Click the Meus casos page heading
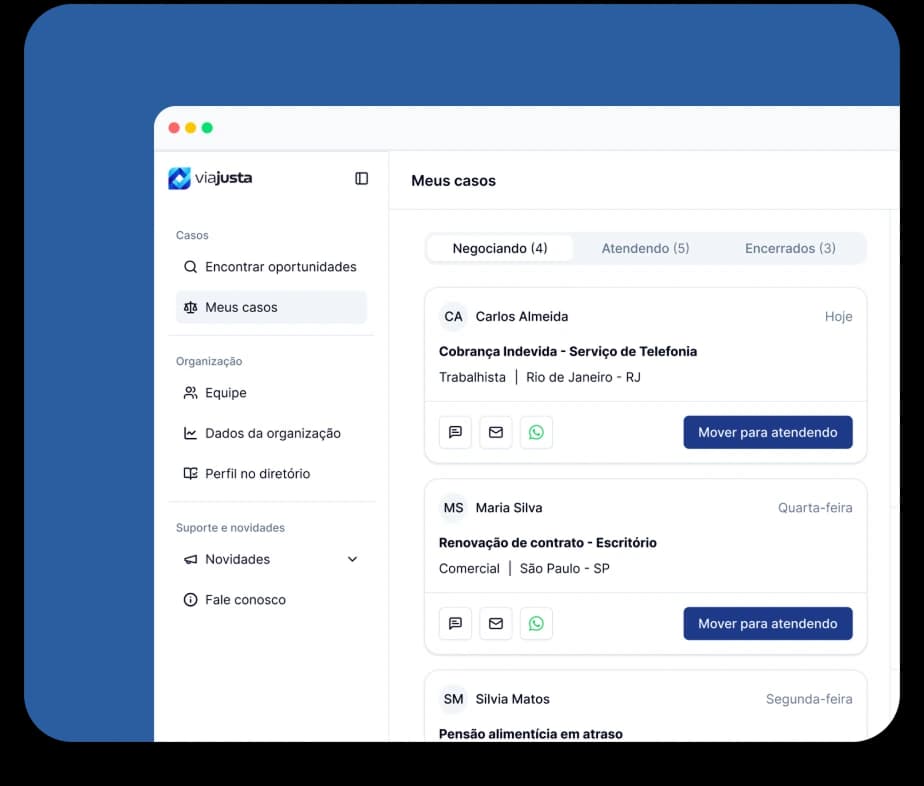924x786 pixels. click(453, 181)
